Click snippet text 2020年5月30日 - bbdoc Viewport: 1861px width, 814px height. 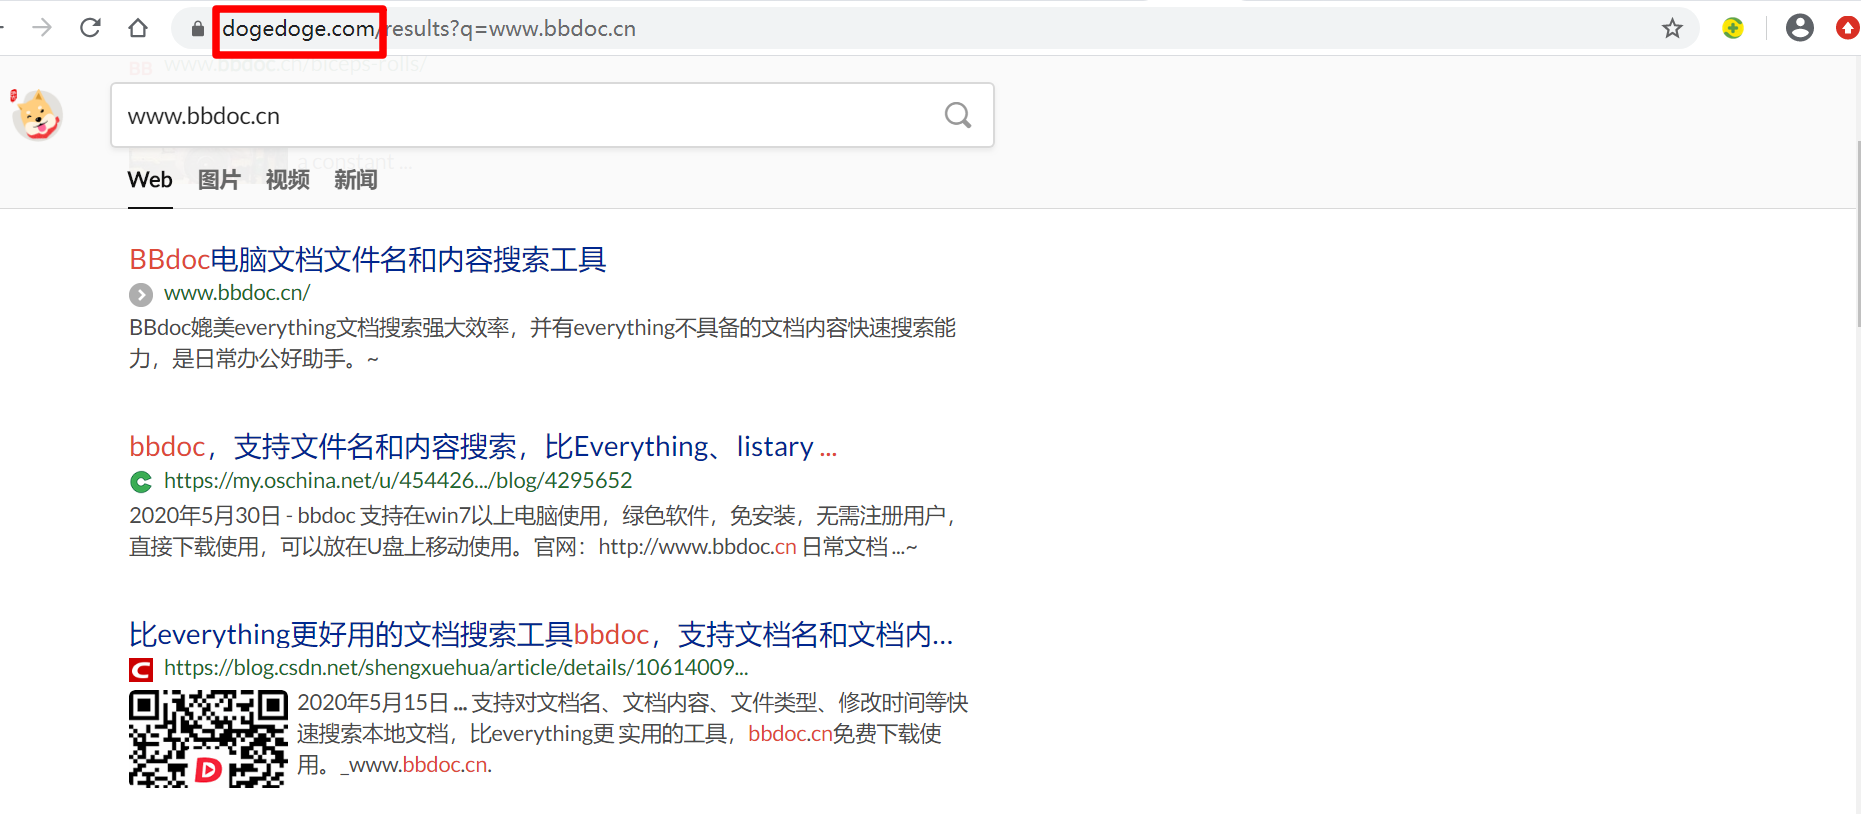(x=242, y=516)
